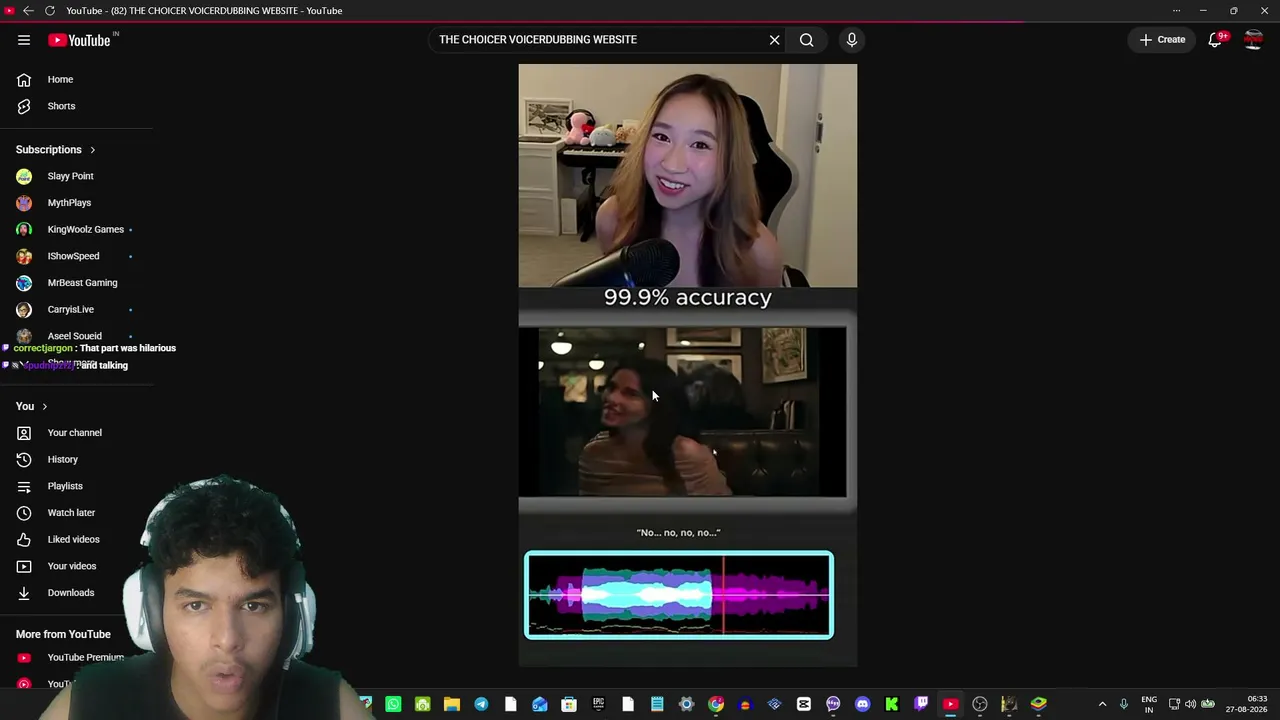Click the IShowSpeed avatar
1280x720 pixels.
[x=24, y=256]
